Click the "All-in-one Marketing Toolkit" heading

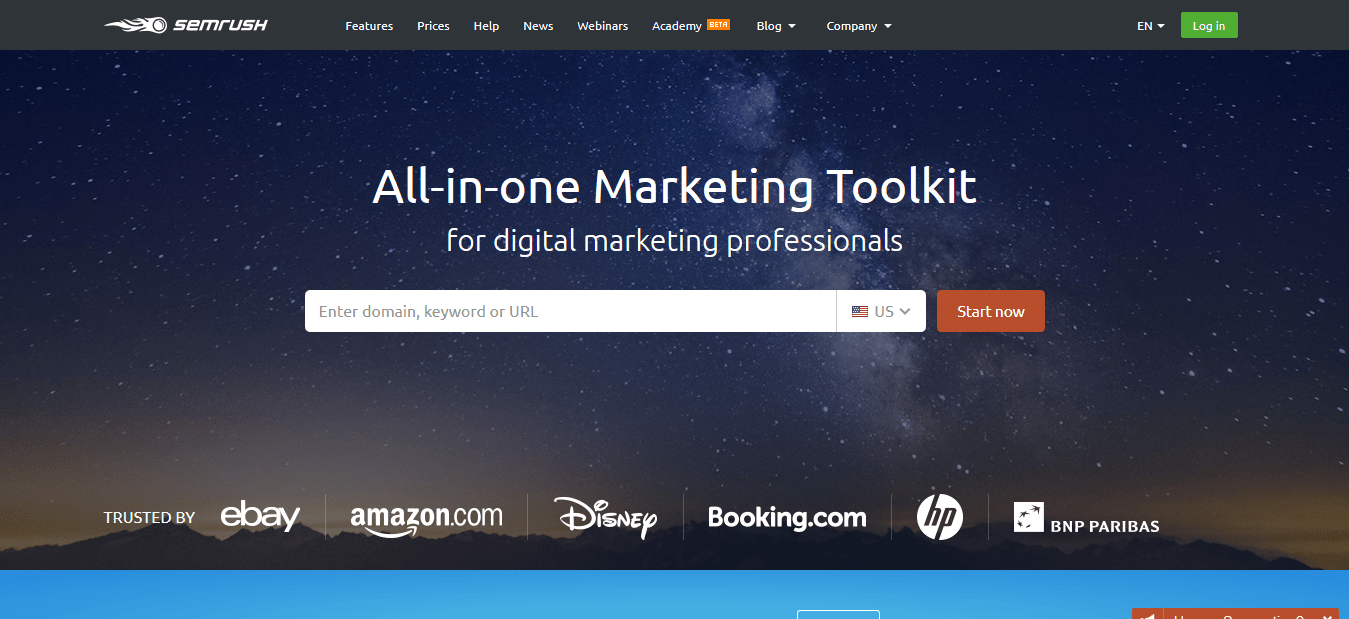[674, 187]
